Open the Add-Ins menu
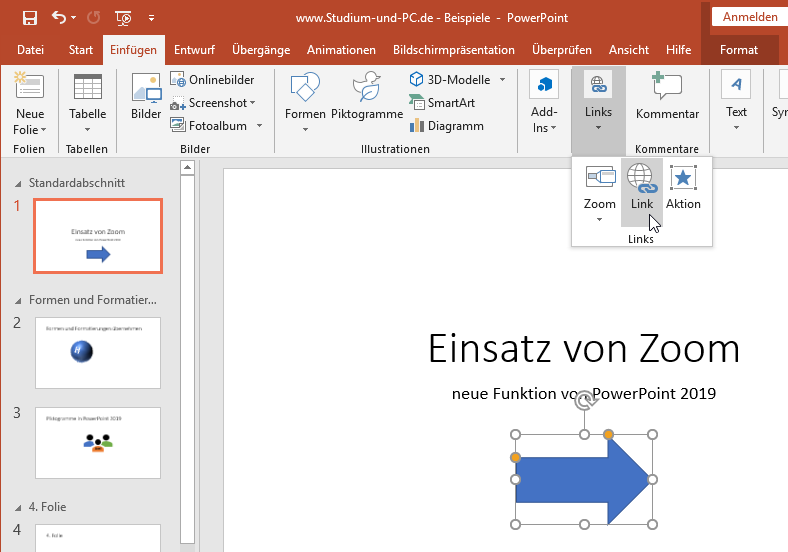Screen dimensions: 788x552 coord(544,103)
